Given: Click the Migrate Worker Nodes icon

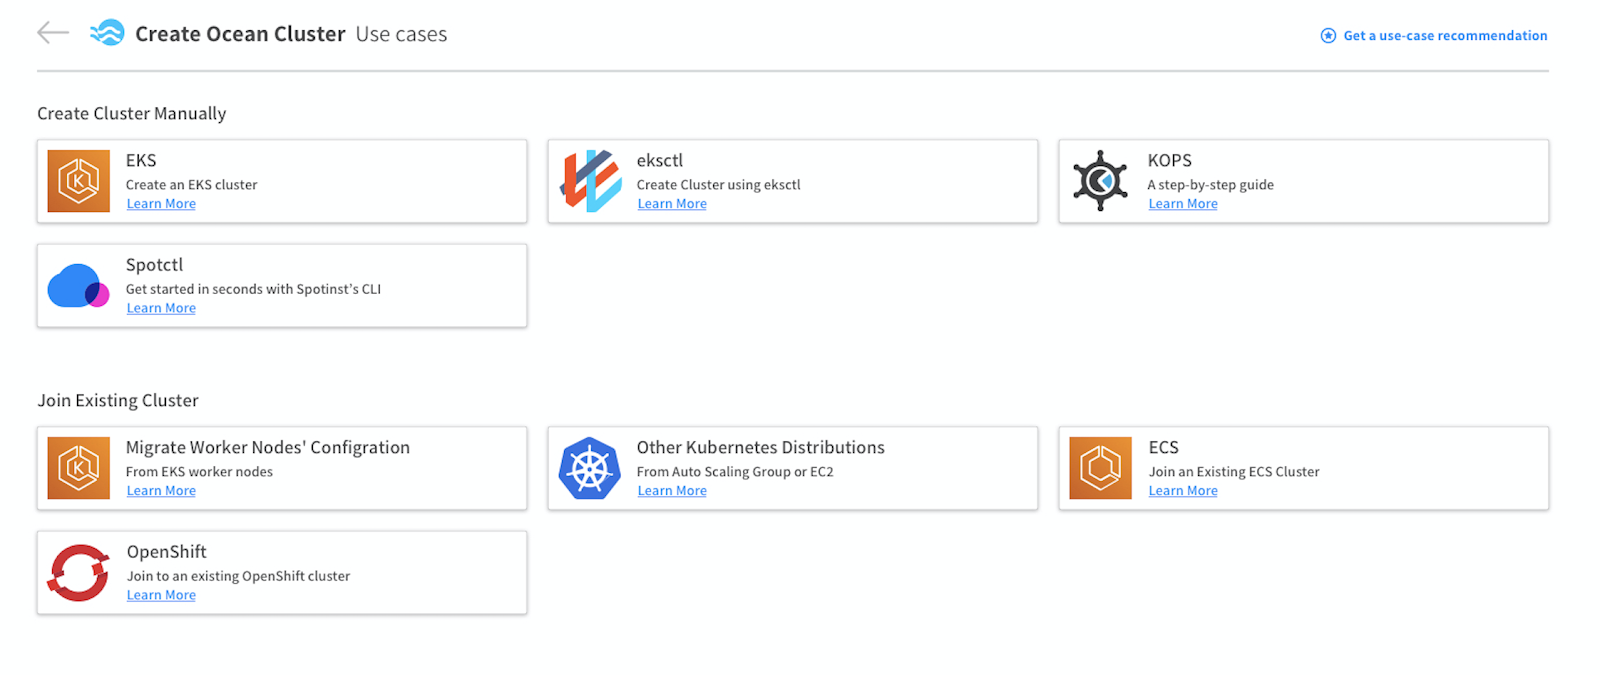Looking at the screenshot, I should click(x=79, y=468).
